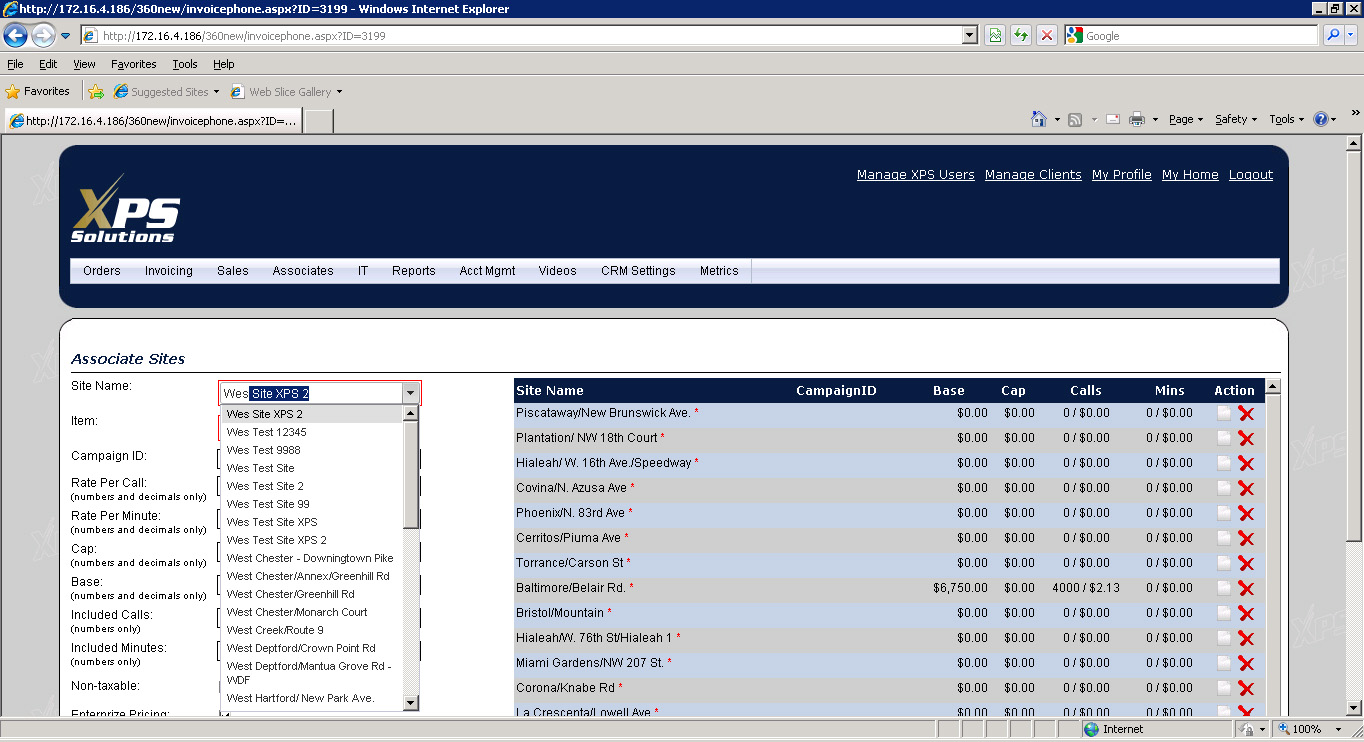1364x742 pixels.
Task: Click the IE refresh page icon
Action: point(1021,35)
